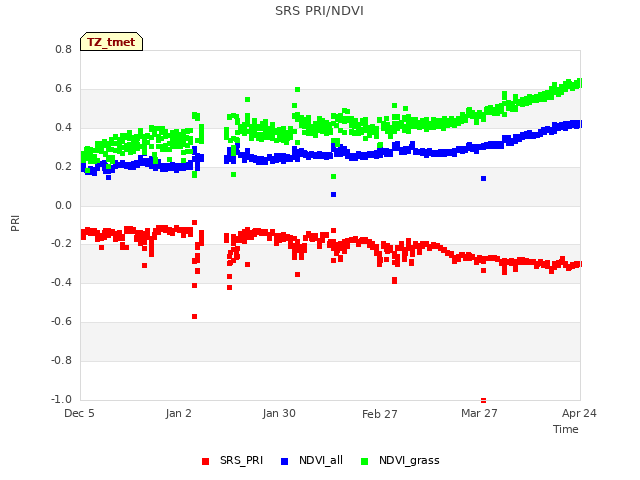Click the Dec 5 x-axis tick label

click(x=79, y=413)
